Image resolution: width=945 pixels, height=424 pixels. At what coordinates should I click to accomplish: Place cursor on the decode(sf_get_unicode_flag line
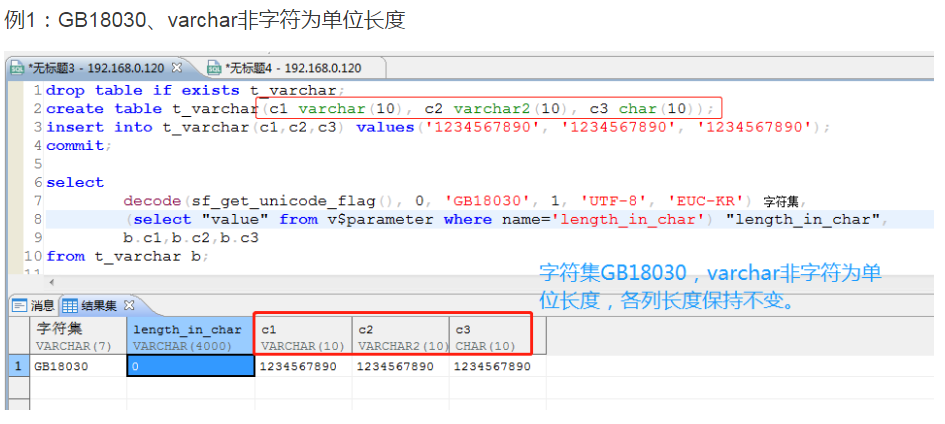point(464,201)
